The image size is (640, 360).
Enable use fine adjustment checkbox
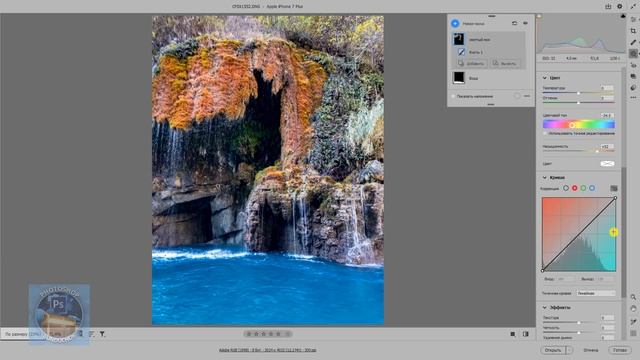click(x=545, y=133)
